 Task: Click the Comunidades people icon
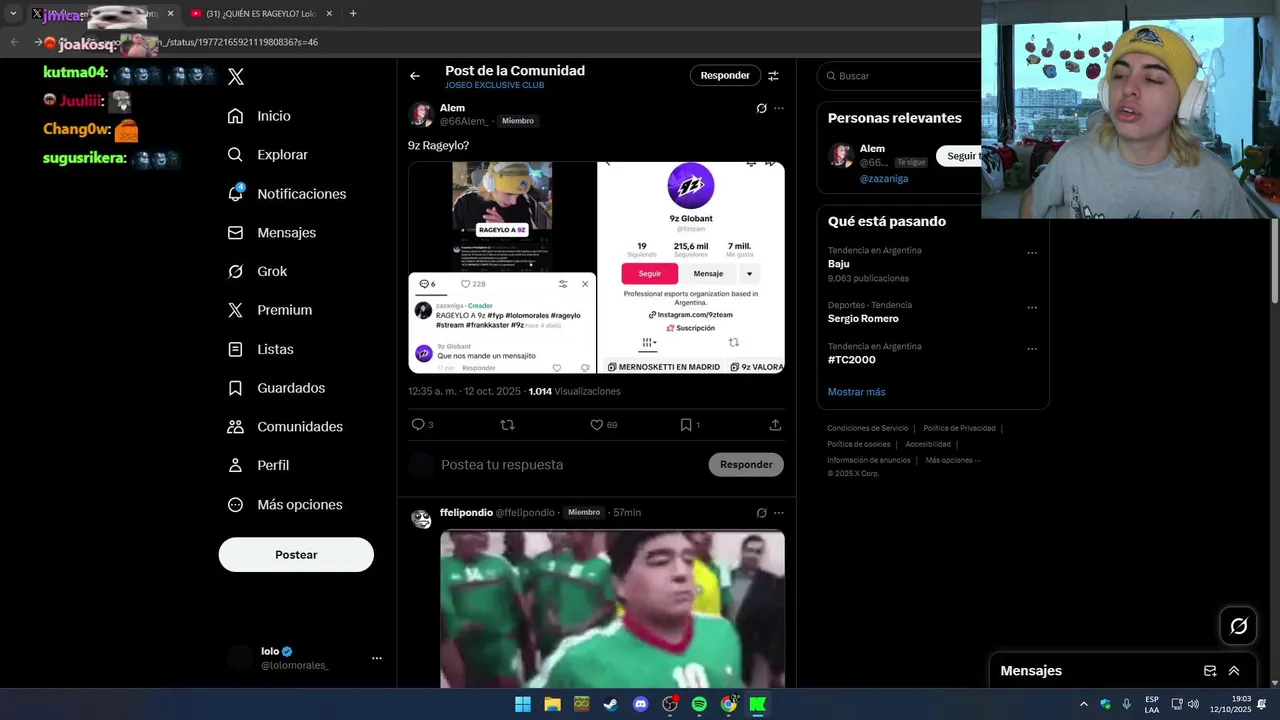pyautogui.click(x=235, y=427)
